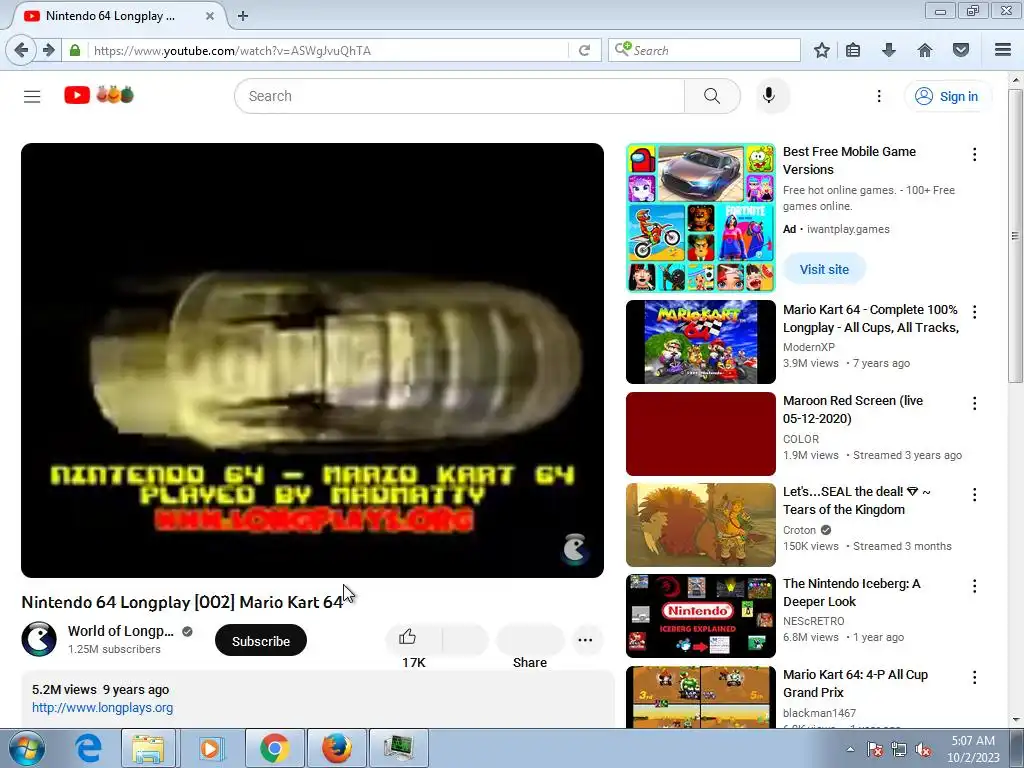
Task: Bookmark this page with the star icon
Action: tap(822, 50)
